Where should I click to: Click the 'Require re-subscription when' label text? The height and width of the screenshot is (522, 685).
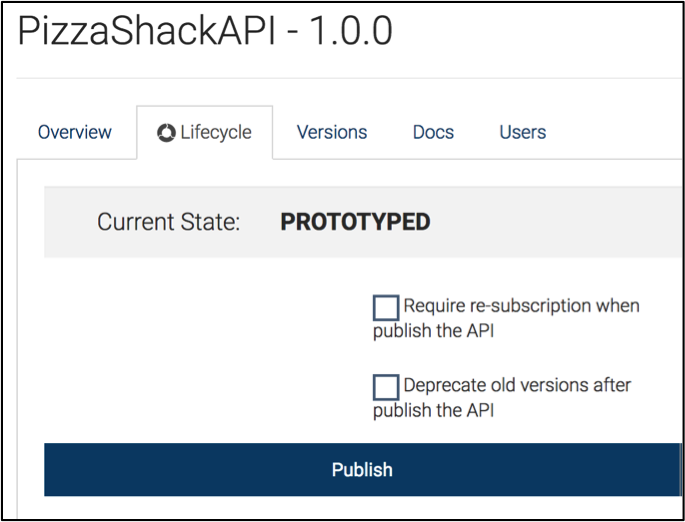tap(521, 305)
